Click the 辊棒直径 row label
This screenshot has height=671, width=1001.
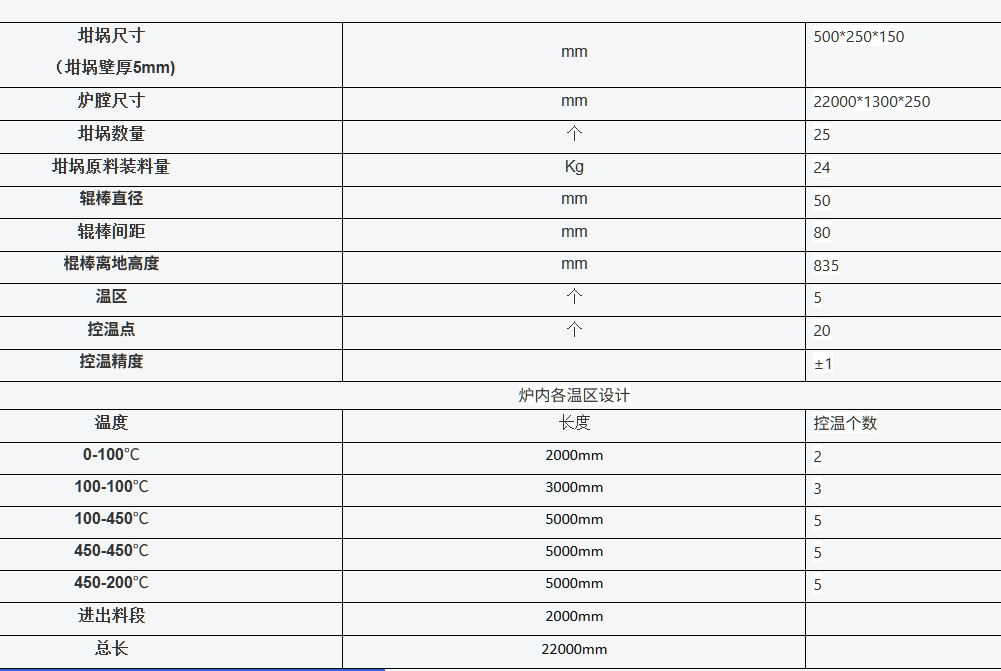pyautogui.click(x=111, y=199)
